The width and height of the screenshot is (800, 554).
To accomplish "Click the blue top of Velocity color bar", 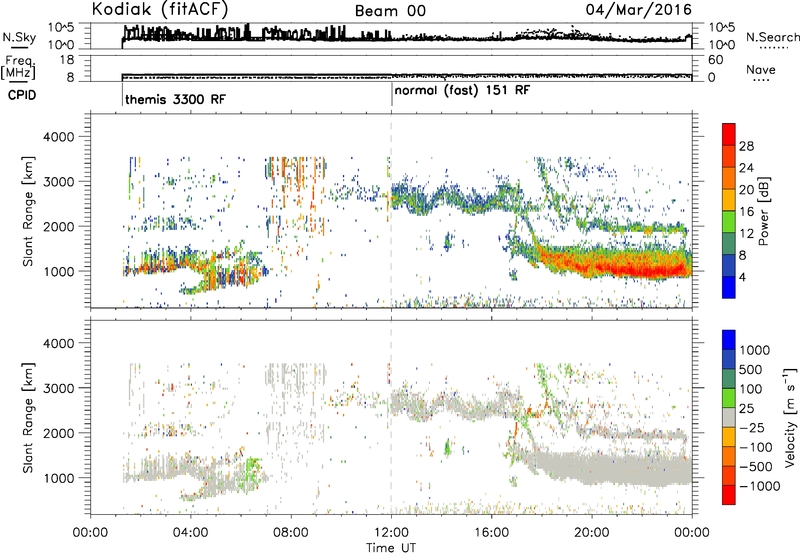I will [729, 340].
